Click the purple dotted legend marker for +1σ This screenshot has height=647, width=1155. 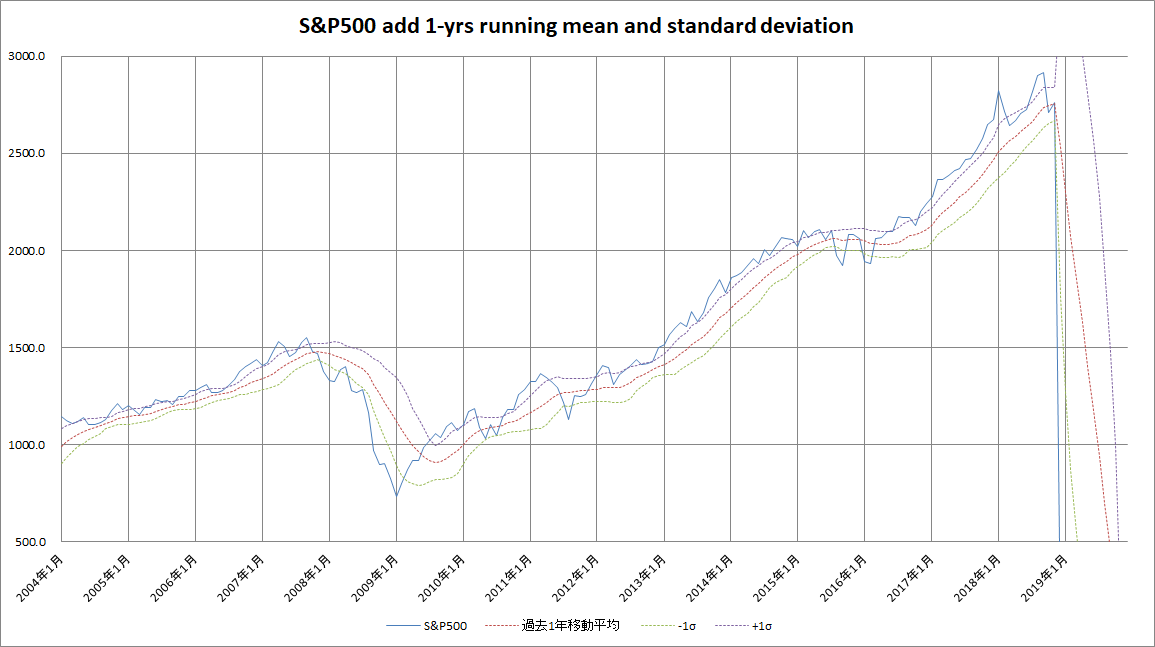[x=731, y=626]
